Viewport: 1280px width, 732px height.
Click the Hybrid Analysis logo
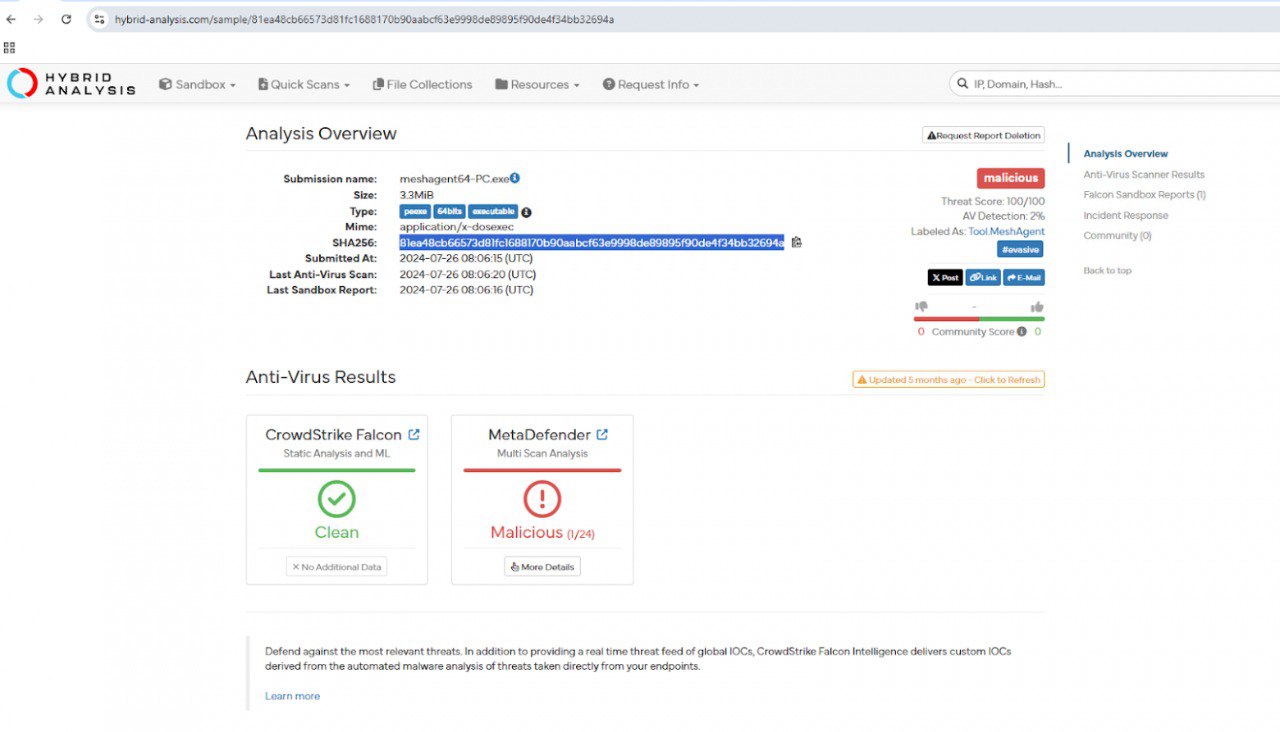(x=70, y=84)
